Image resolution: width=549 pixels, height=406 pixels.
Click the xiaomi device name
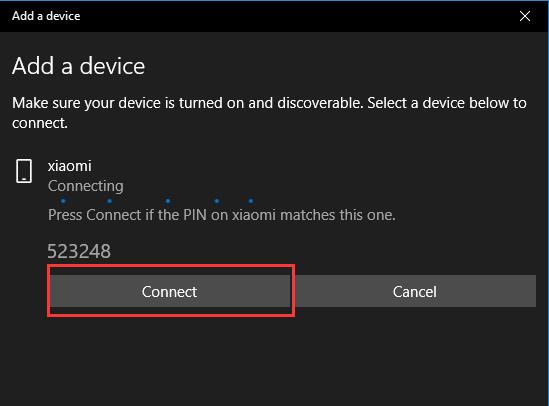tap(70, 166)
